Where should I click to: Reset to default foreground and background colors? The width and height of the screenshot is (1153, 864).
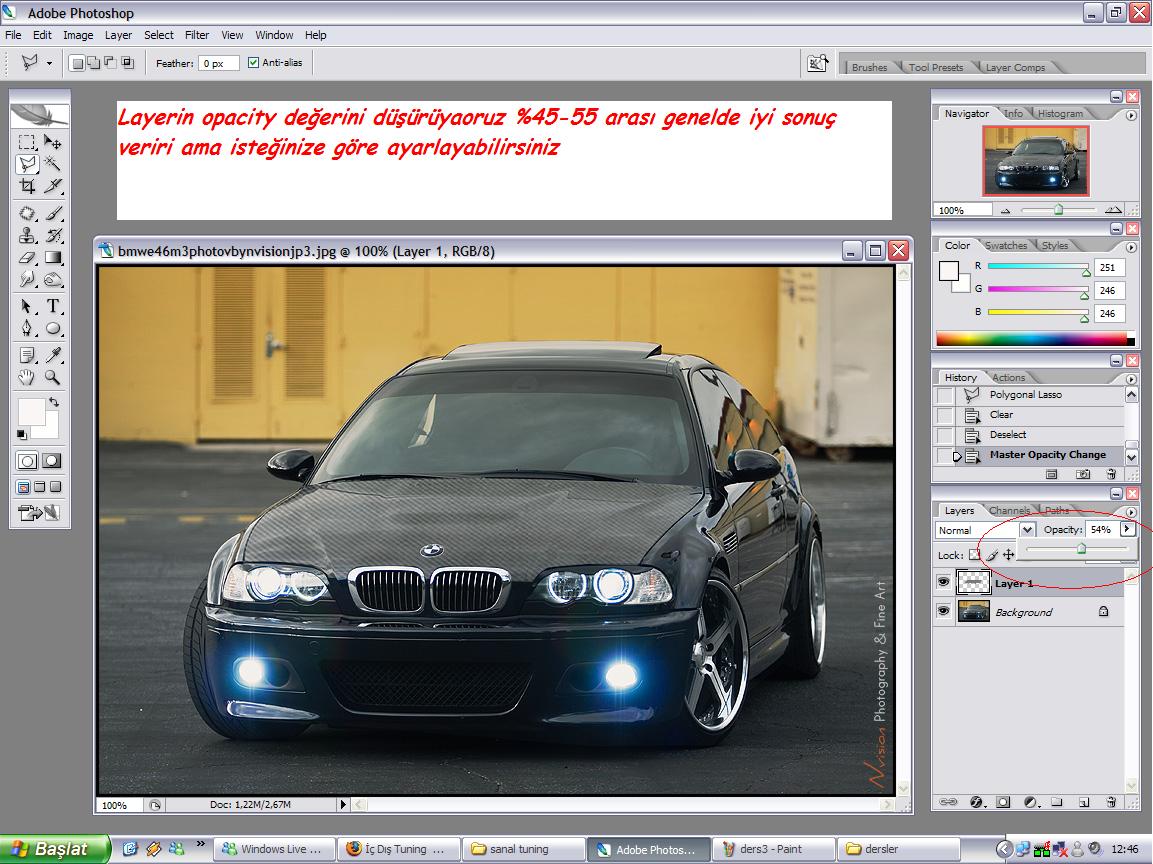click(22, 435)
